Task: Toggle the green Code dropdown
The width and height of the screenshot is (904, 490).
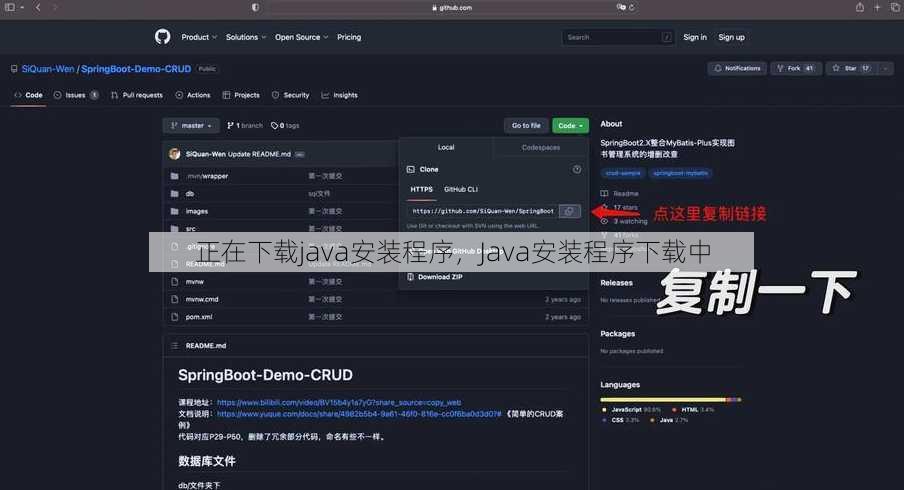Action: coord(570,126)
